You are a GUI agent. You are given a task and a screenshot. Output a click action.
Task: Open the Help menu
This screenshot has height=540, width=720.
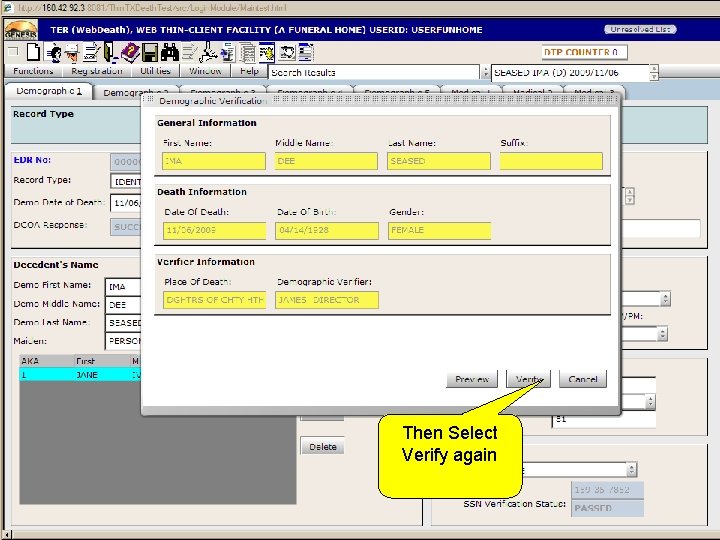point(249,71)
